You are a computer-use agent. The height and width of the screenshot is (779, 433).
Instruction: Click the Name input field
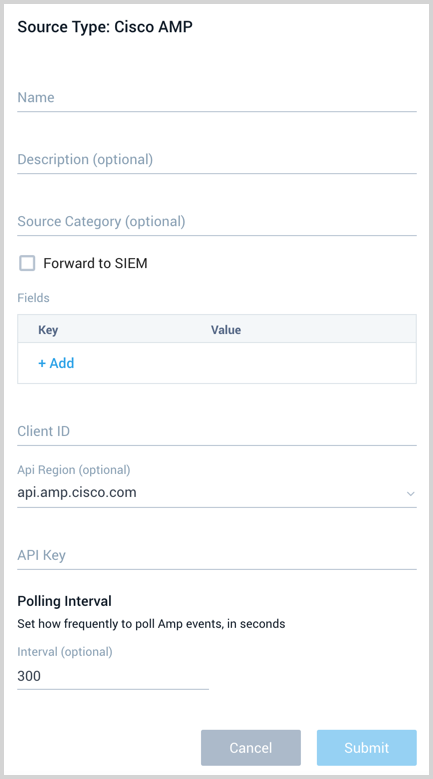point(216,97)
